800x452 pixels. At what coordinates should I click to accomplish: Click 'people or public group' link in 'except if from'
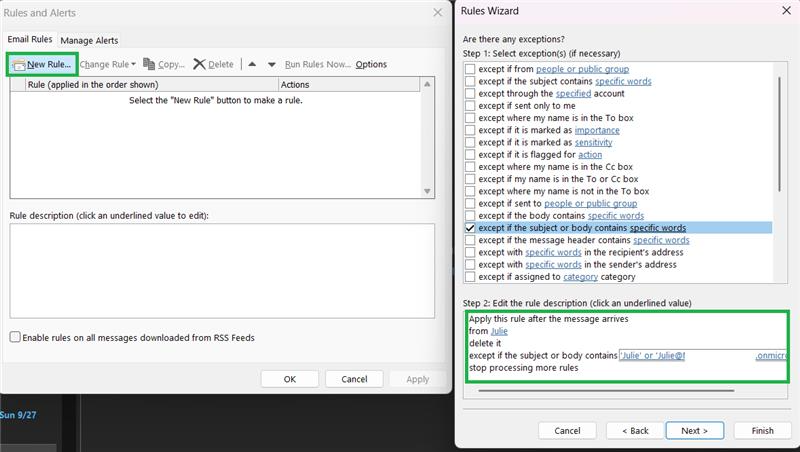tap(582, 69)
